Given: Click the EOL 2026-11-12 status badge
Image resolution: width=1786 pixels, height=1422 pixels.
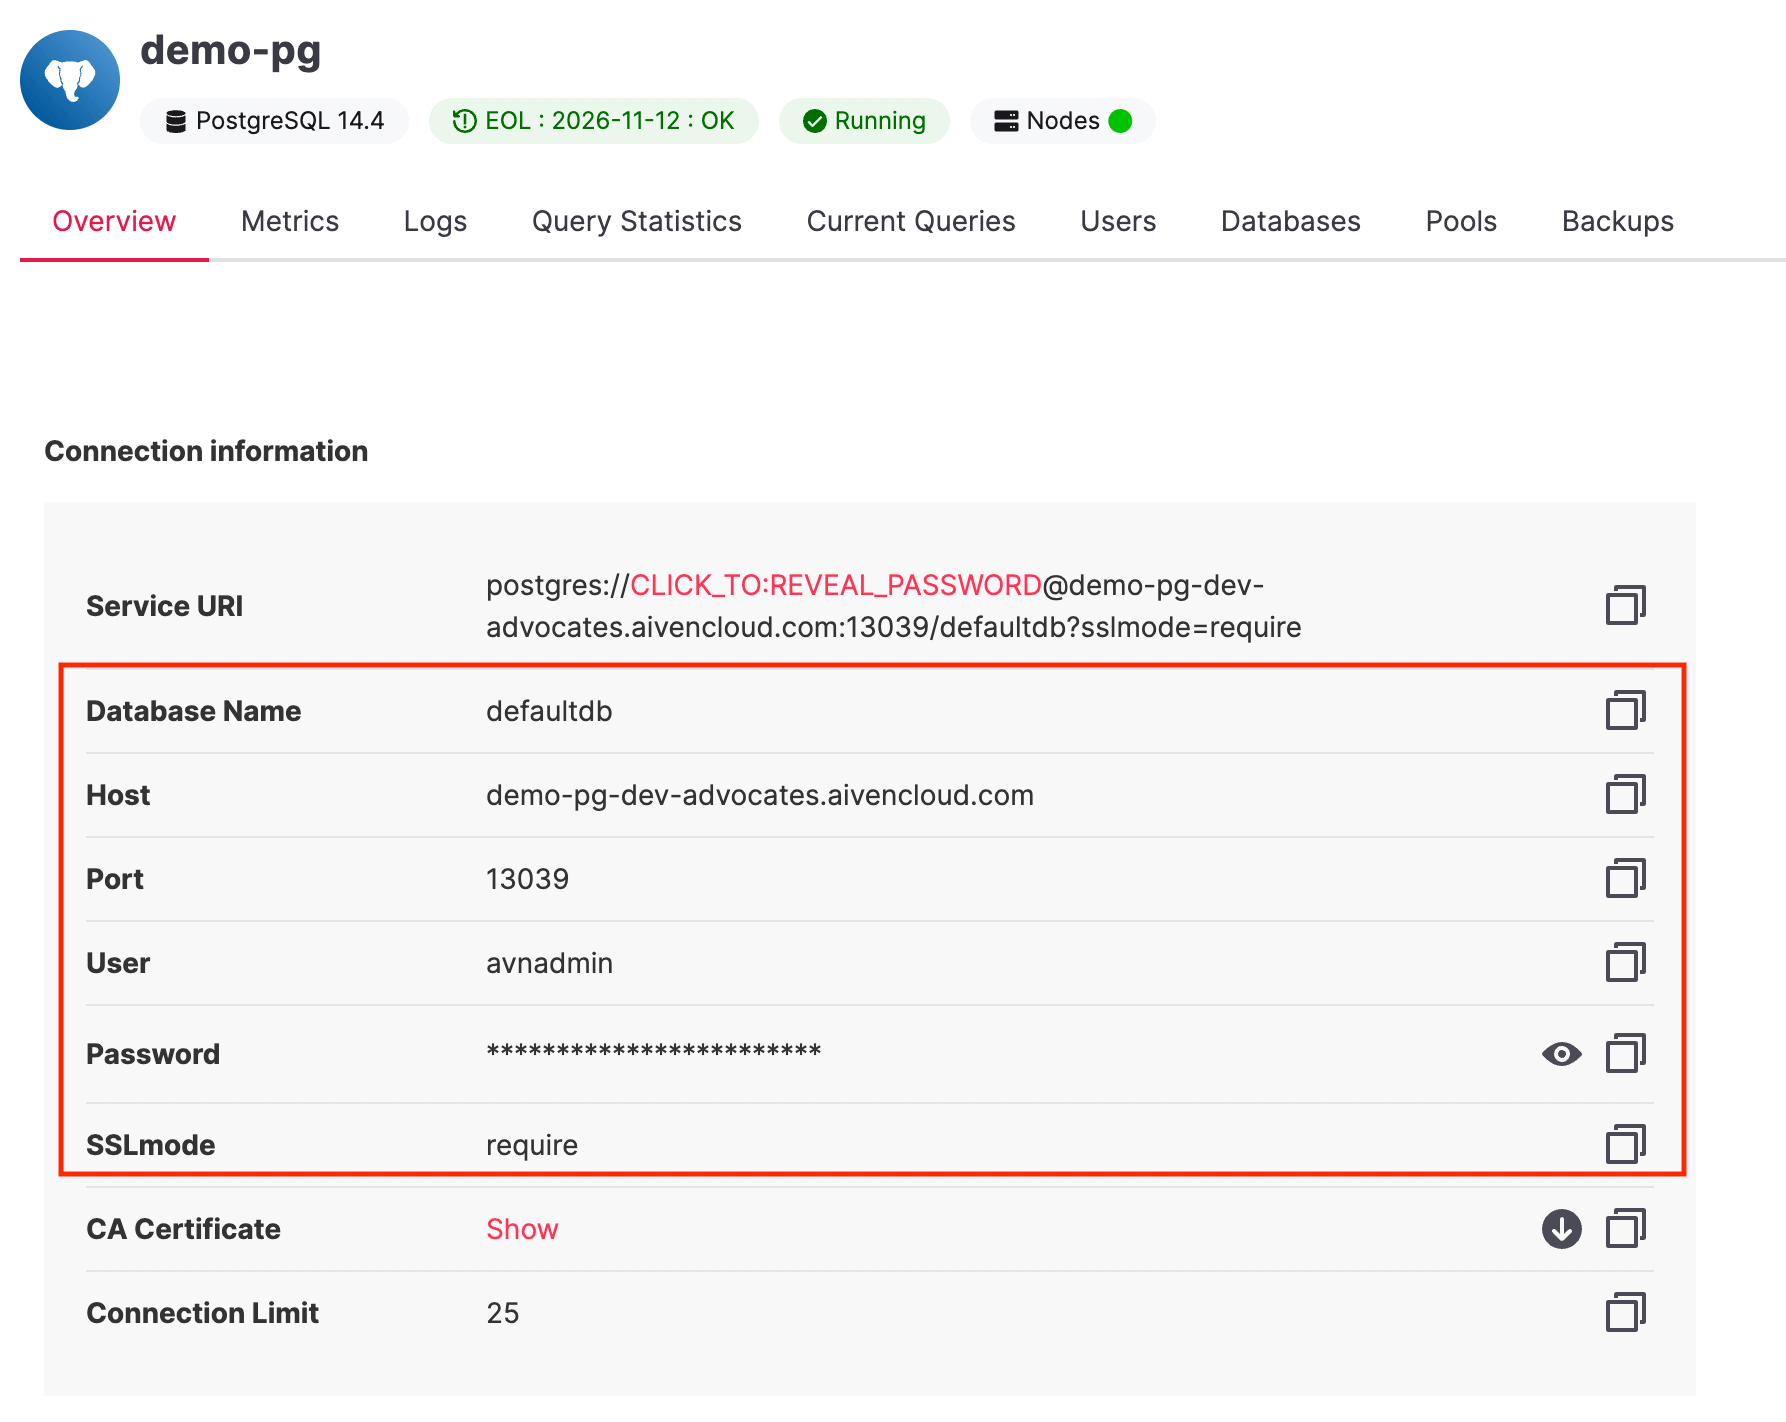Looking at the screenshot, I should tap(593, 121).
